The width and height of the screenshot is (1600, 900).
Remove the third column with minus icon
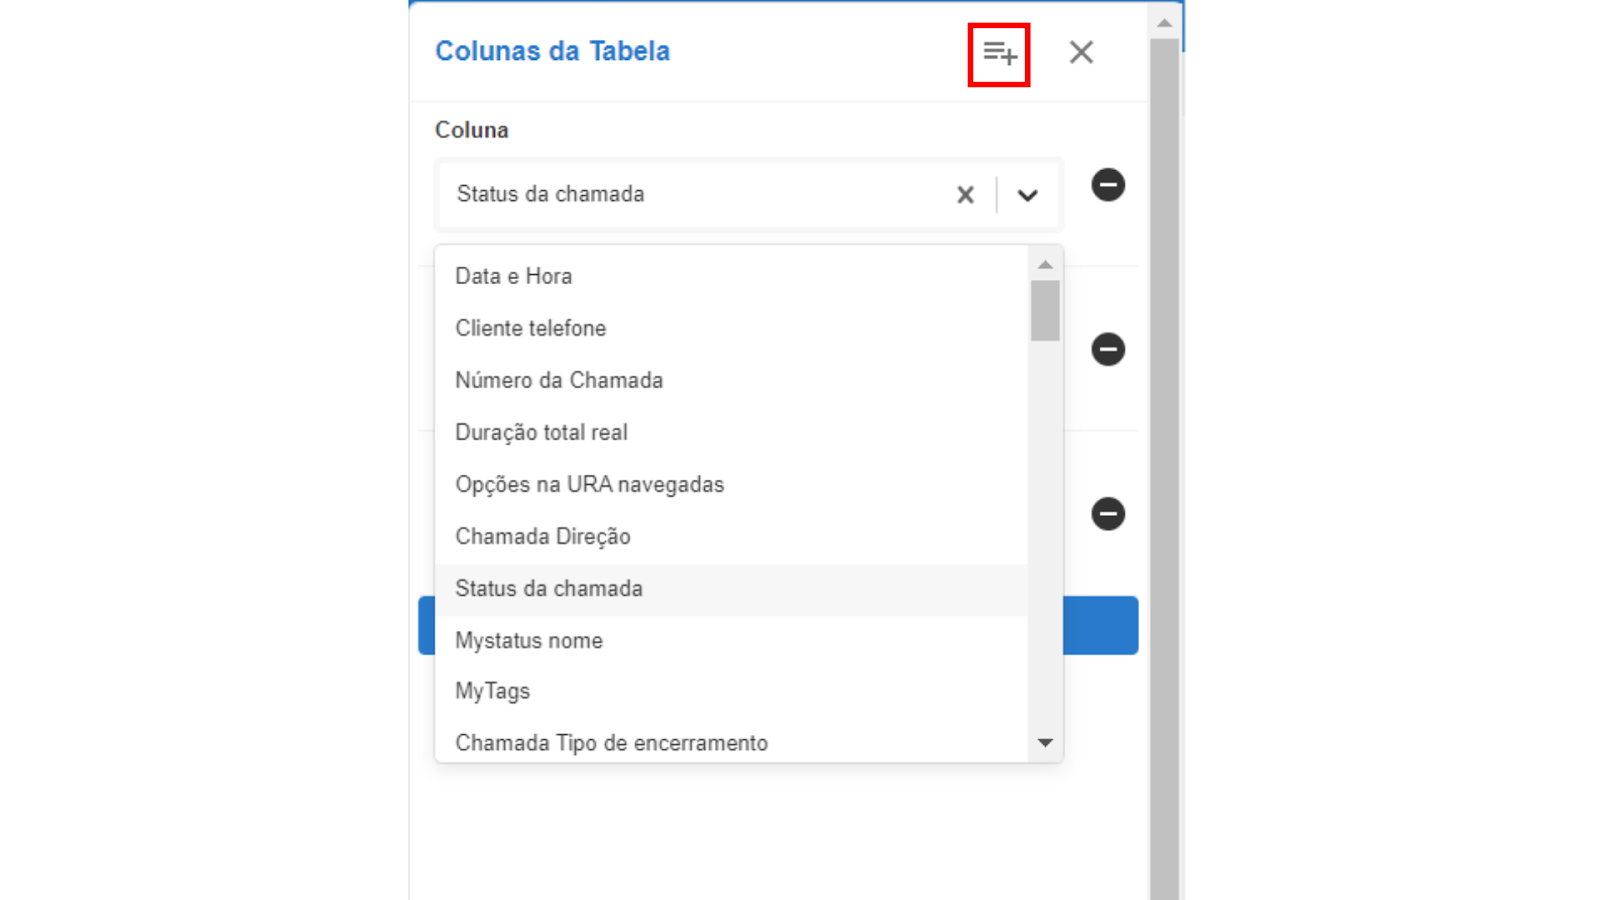coord(1108,514)
